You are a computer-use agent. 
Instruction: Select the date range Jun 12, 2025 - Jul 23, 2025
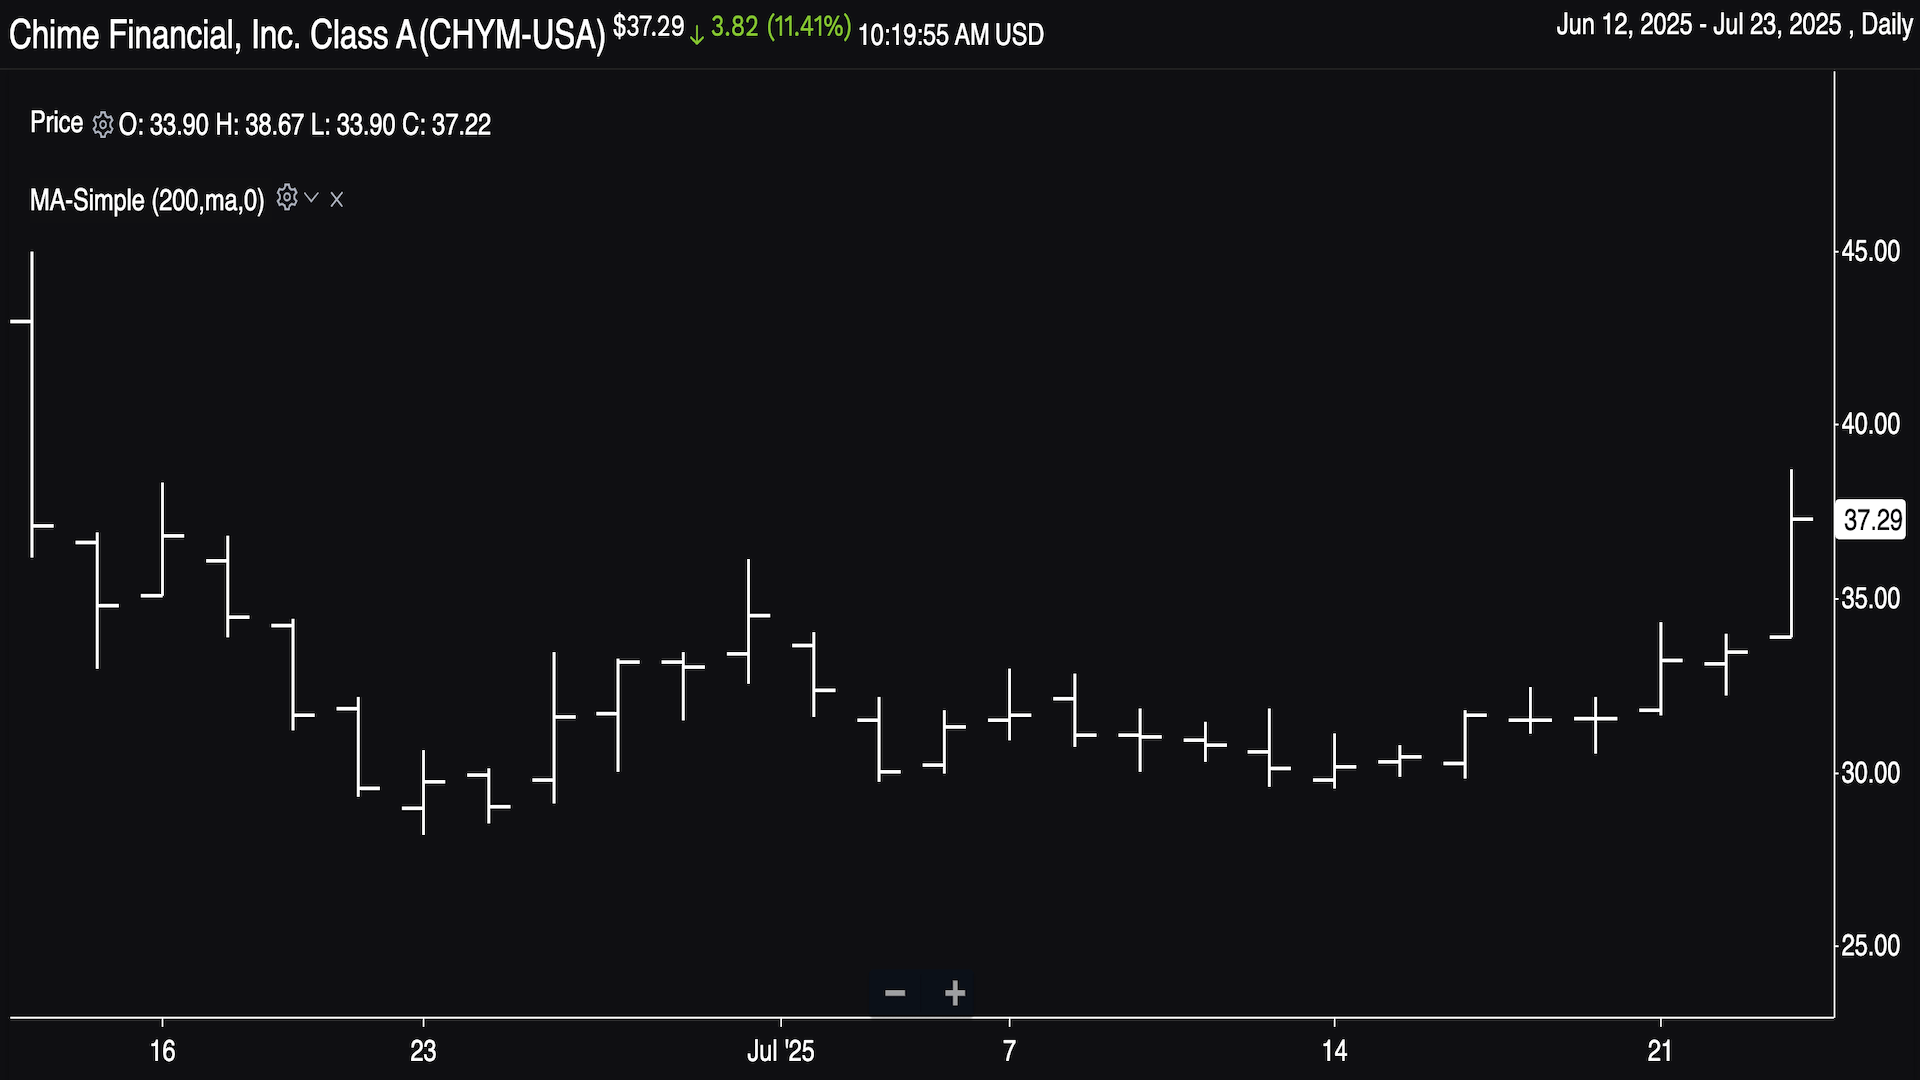[1699, 25]
